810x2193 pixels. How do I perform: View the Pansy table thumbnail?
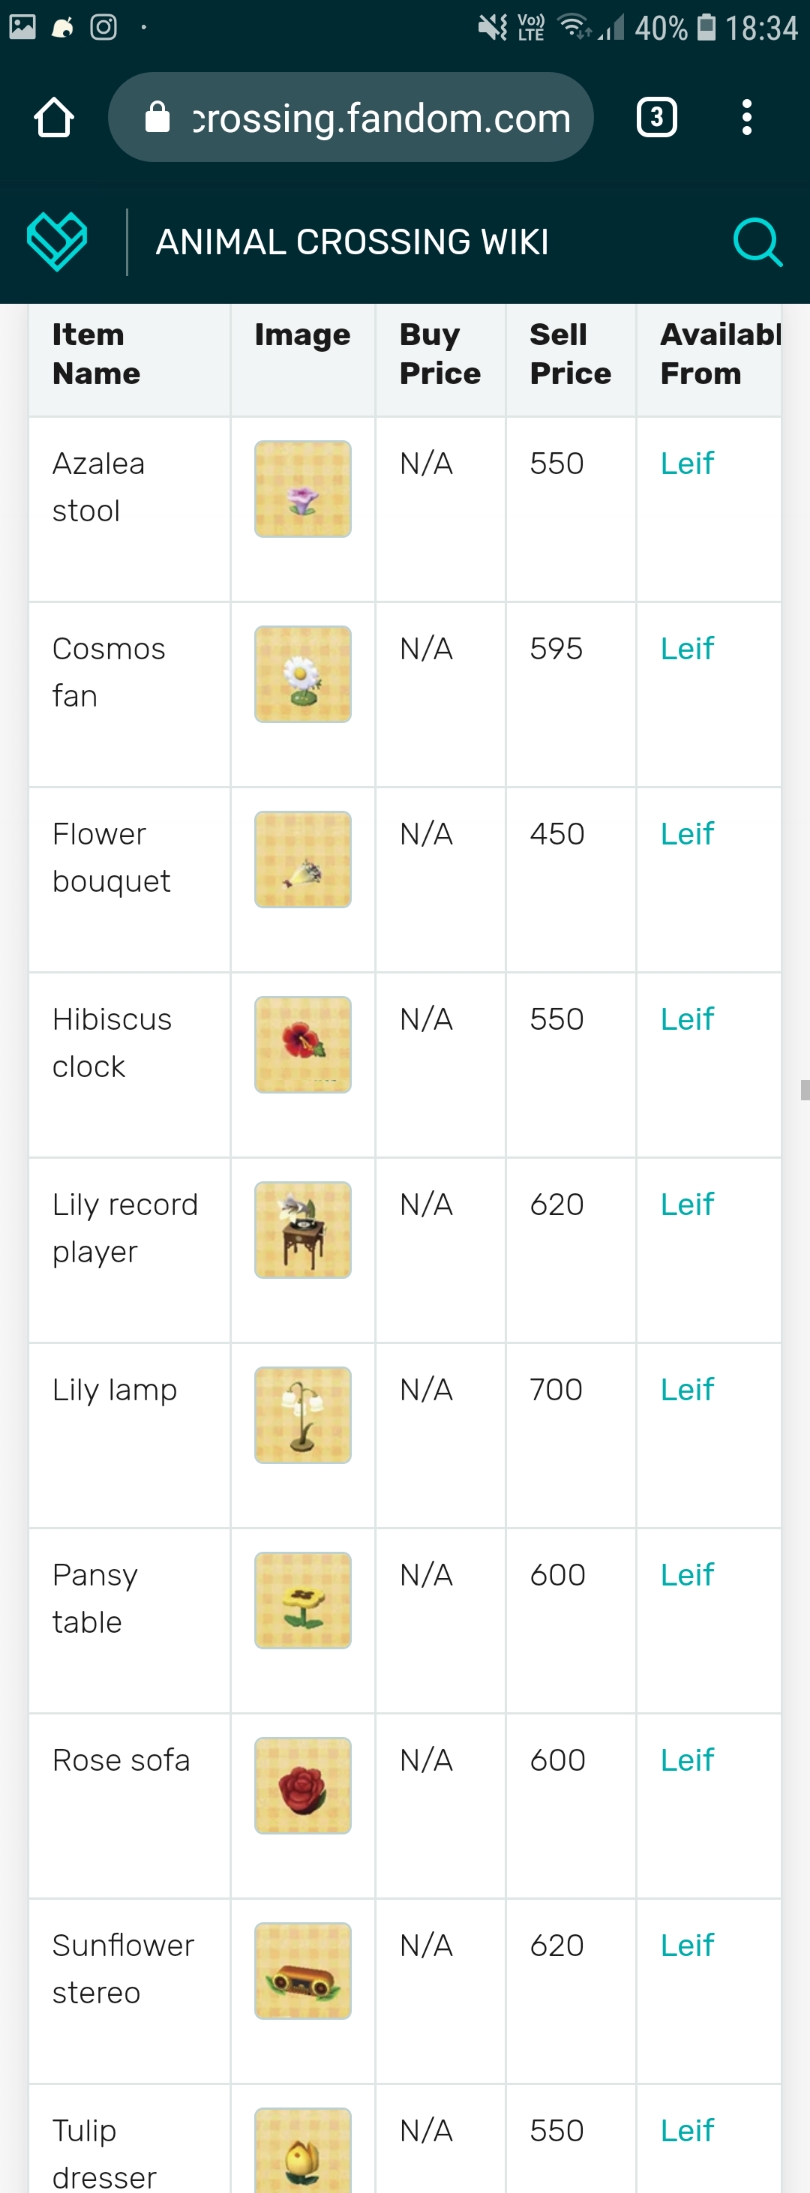click(x=303, y=1600)
